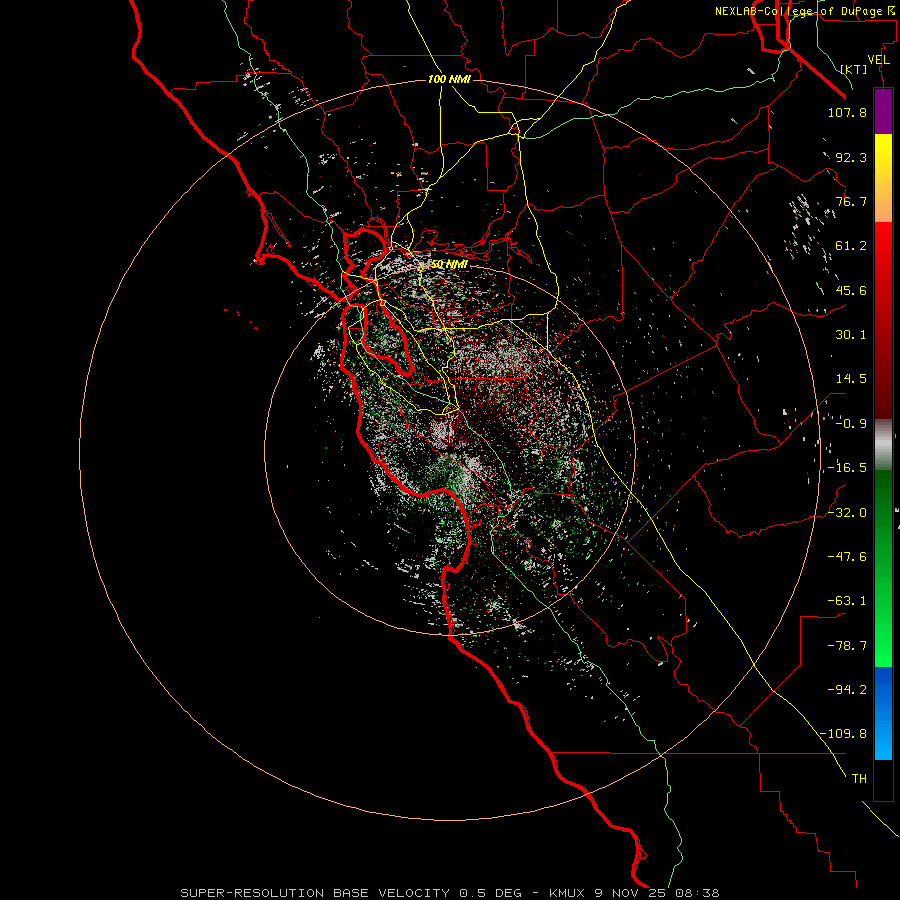This screenshot has height=900, width=900.
Task: Click the -63.1 velocity scale value
Action: pos(847,601)
